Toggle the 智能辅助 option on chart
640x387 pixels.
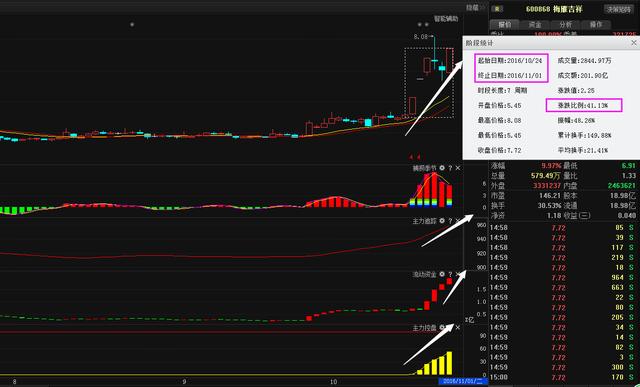[x=446, y=19]
